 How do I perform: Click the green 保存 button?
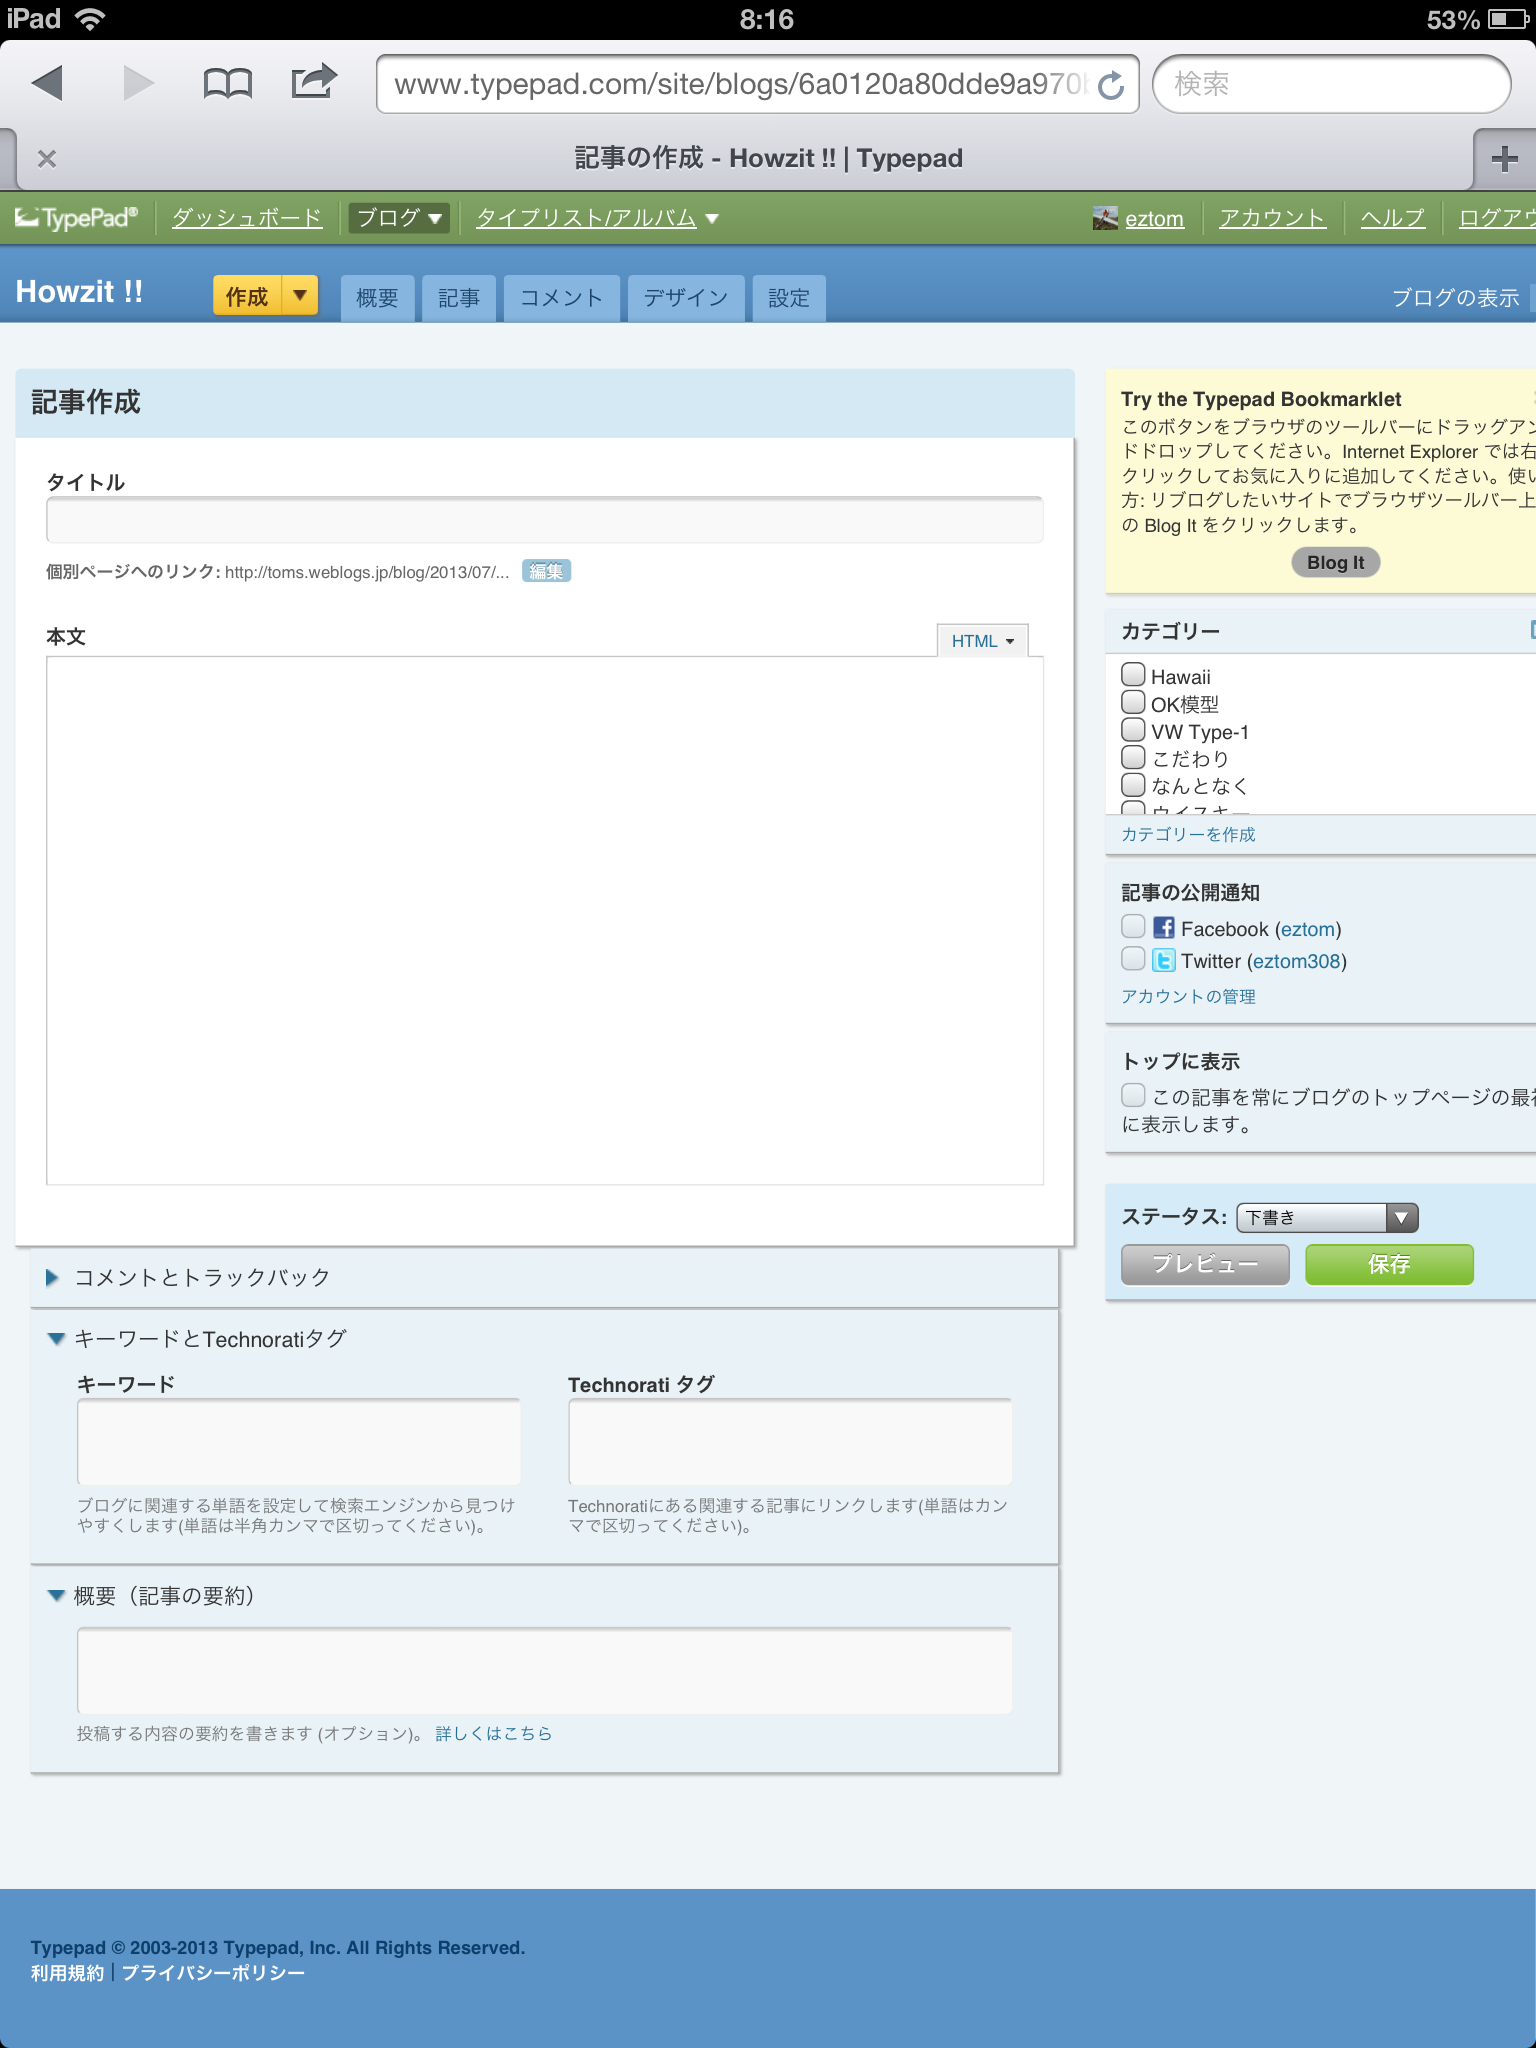[1389, 1264]
